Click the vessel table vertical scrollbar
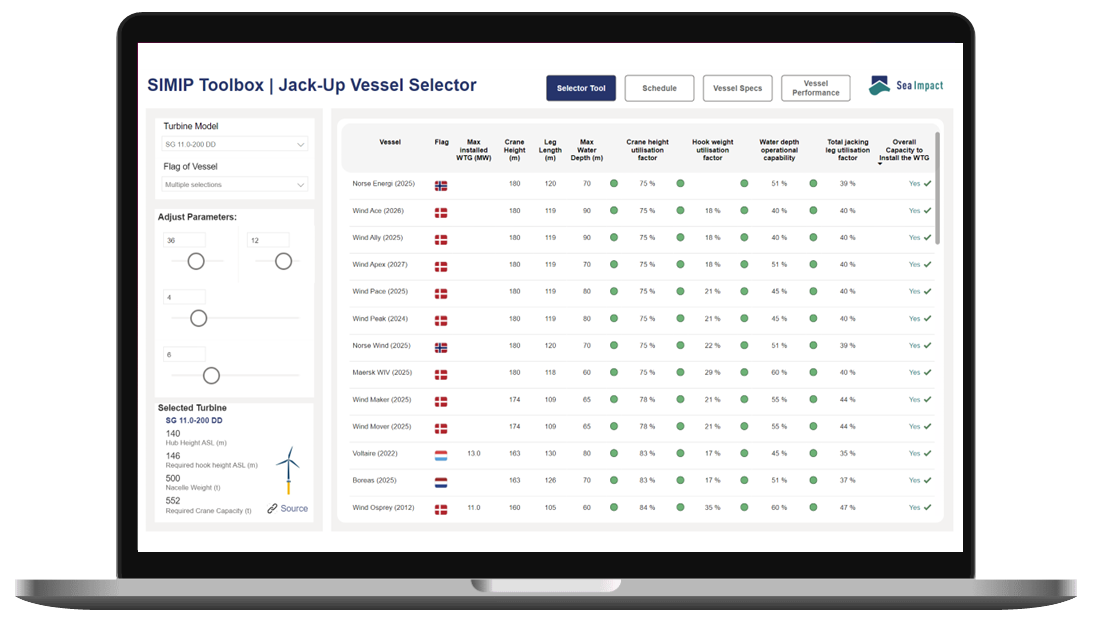This screenshot has width=1098, height=624. point(937,188)
